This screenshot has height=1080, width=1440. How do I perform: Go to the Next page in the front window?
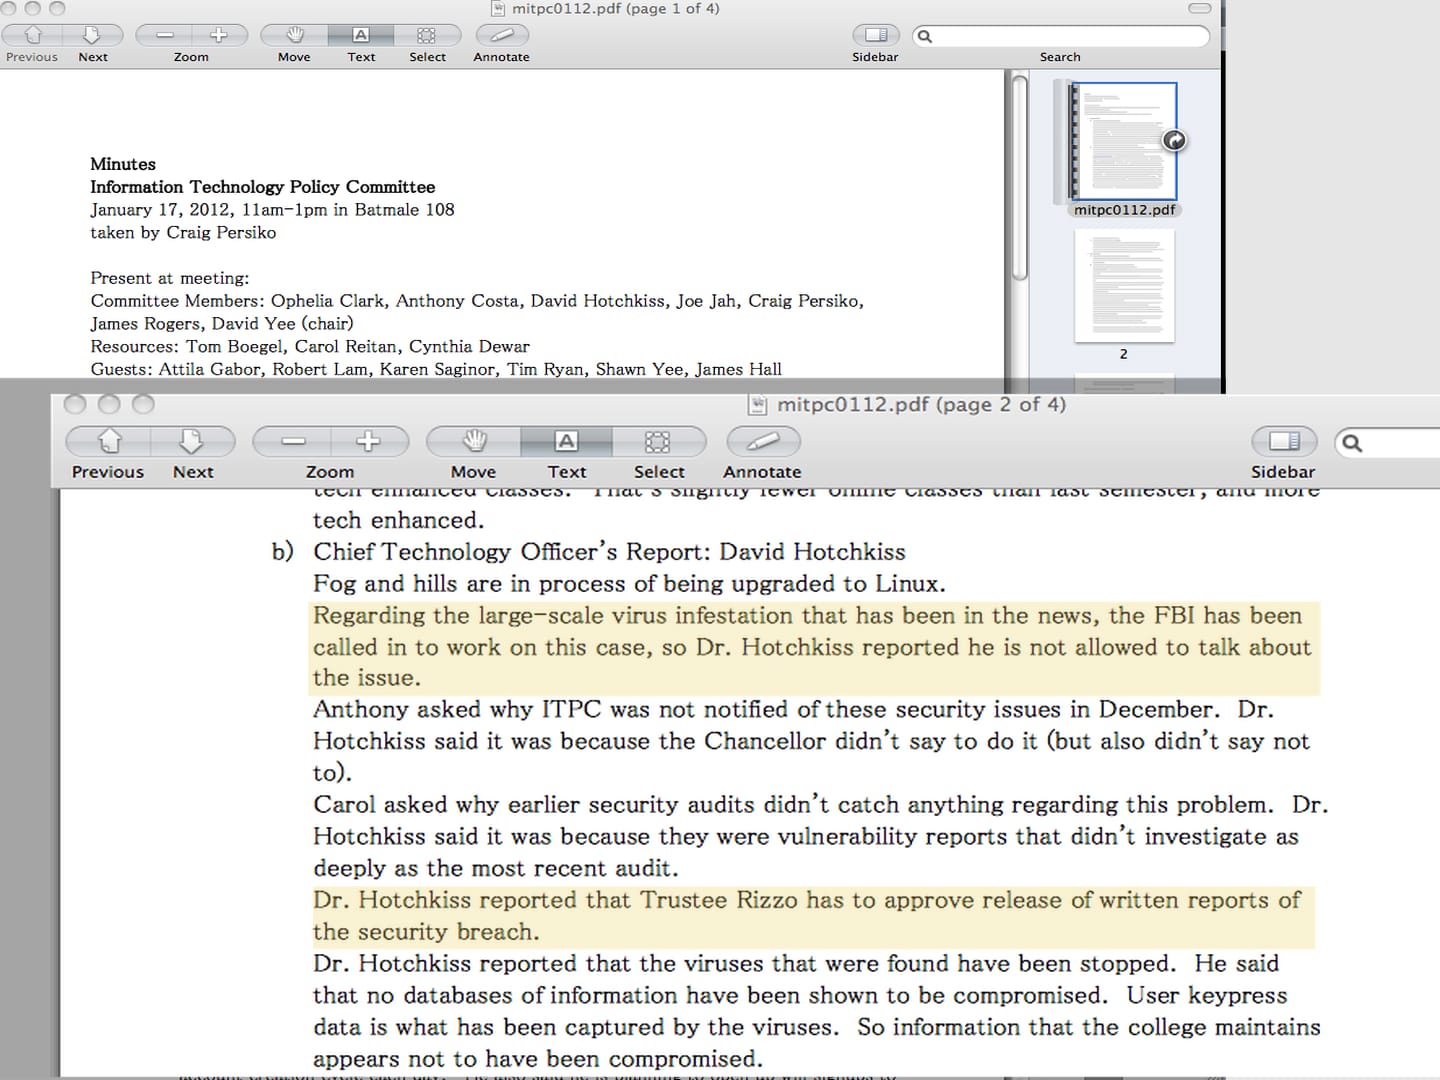pos(193,441)
